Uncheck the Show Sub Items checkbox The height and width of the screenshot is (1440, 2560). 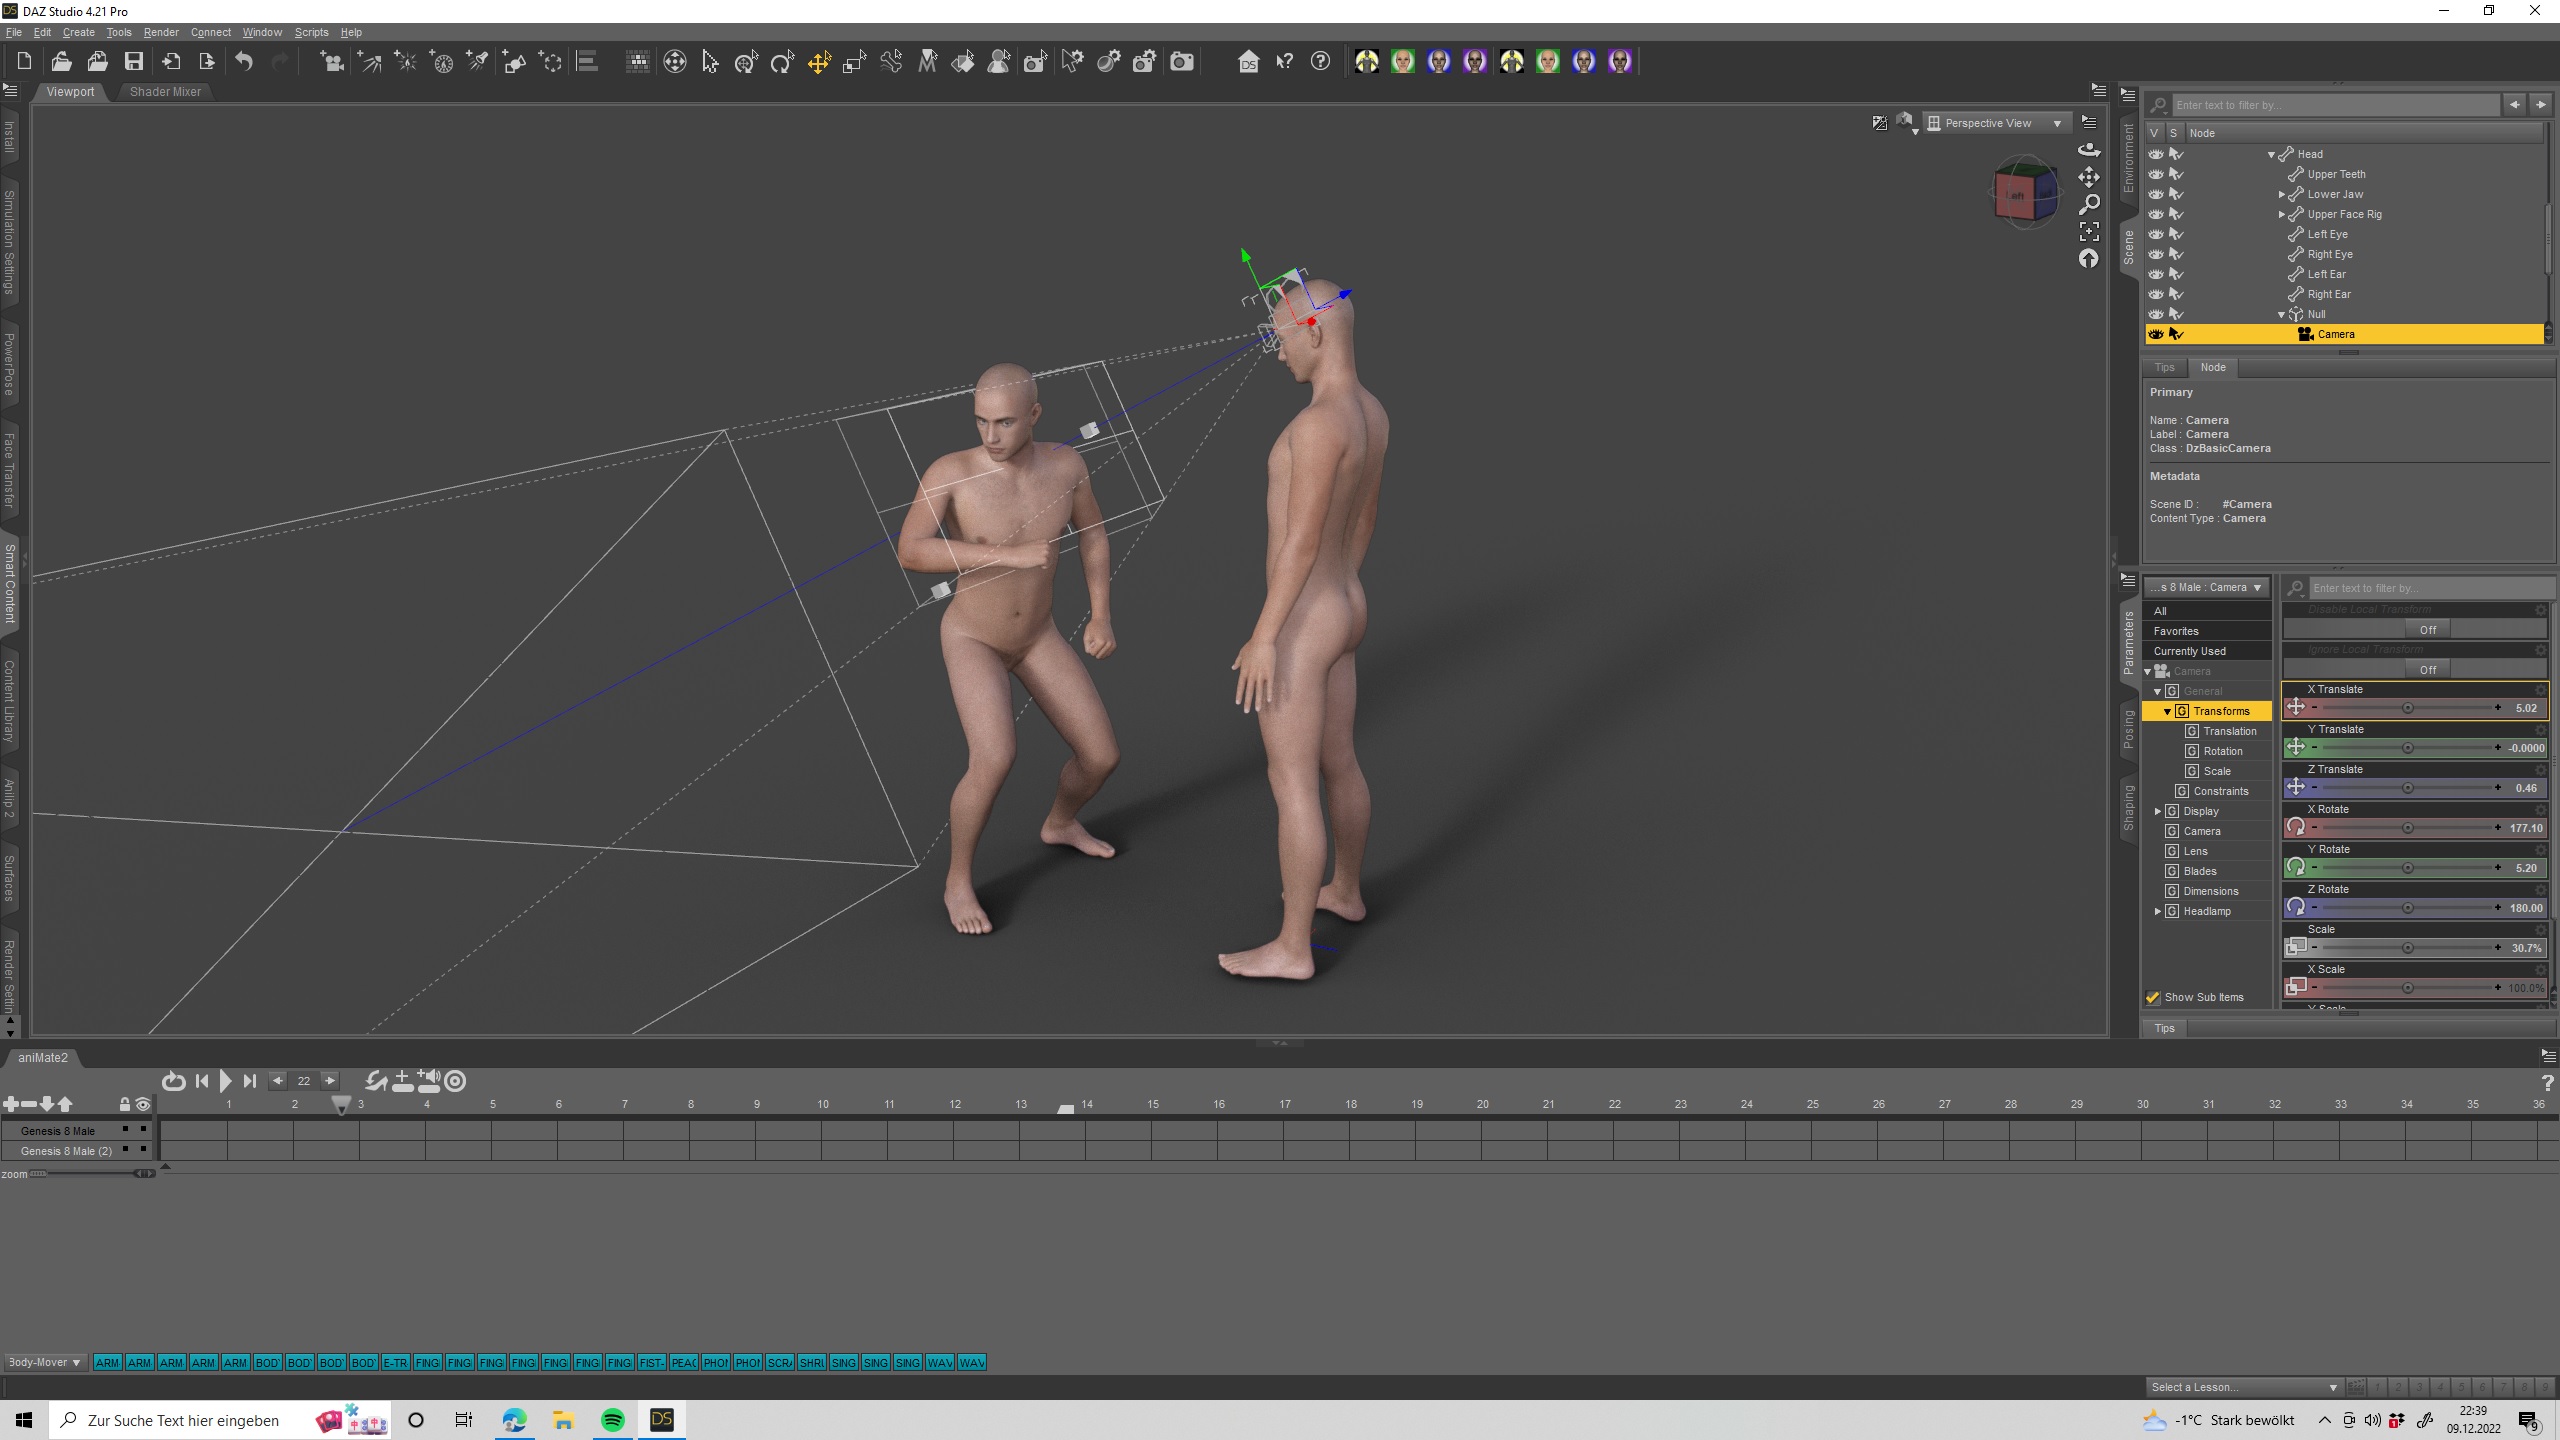coord(2153,997)
